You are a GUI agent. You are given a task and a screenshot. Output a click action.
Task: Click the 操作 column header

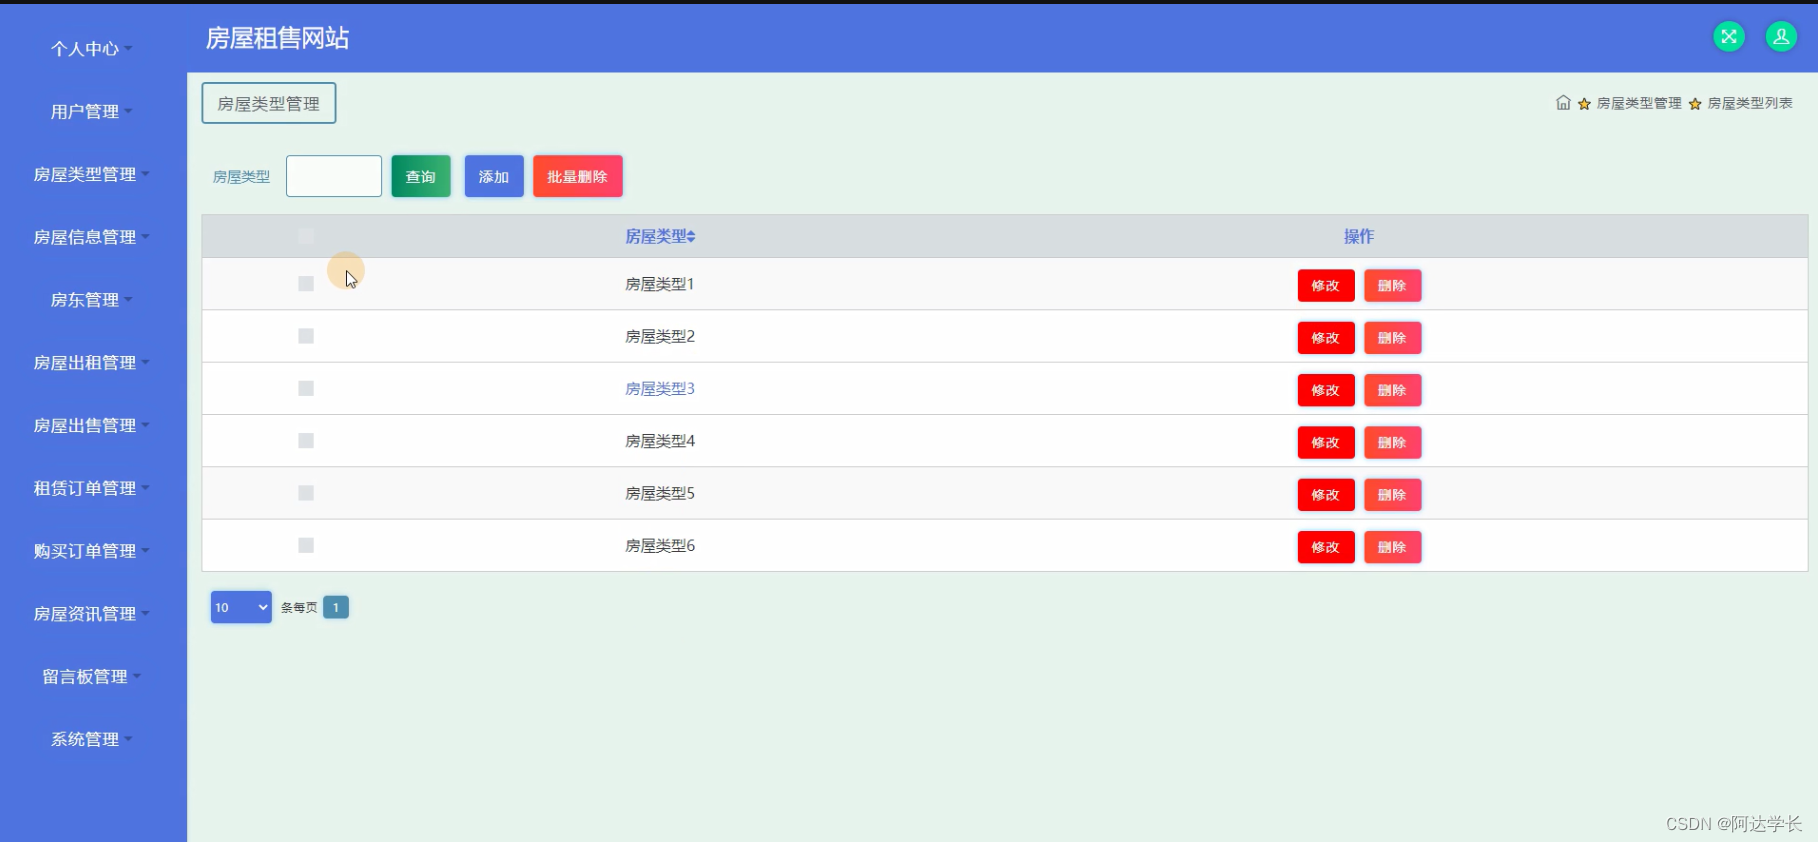(x=1359, y=237)
